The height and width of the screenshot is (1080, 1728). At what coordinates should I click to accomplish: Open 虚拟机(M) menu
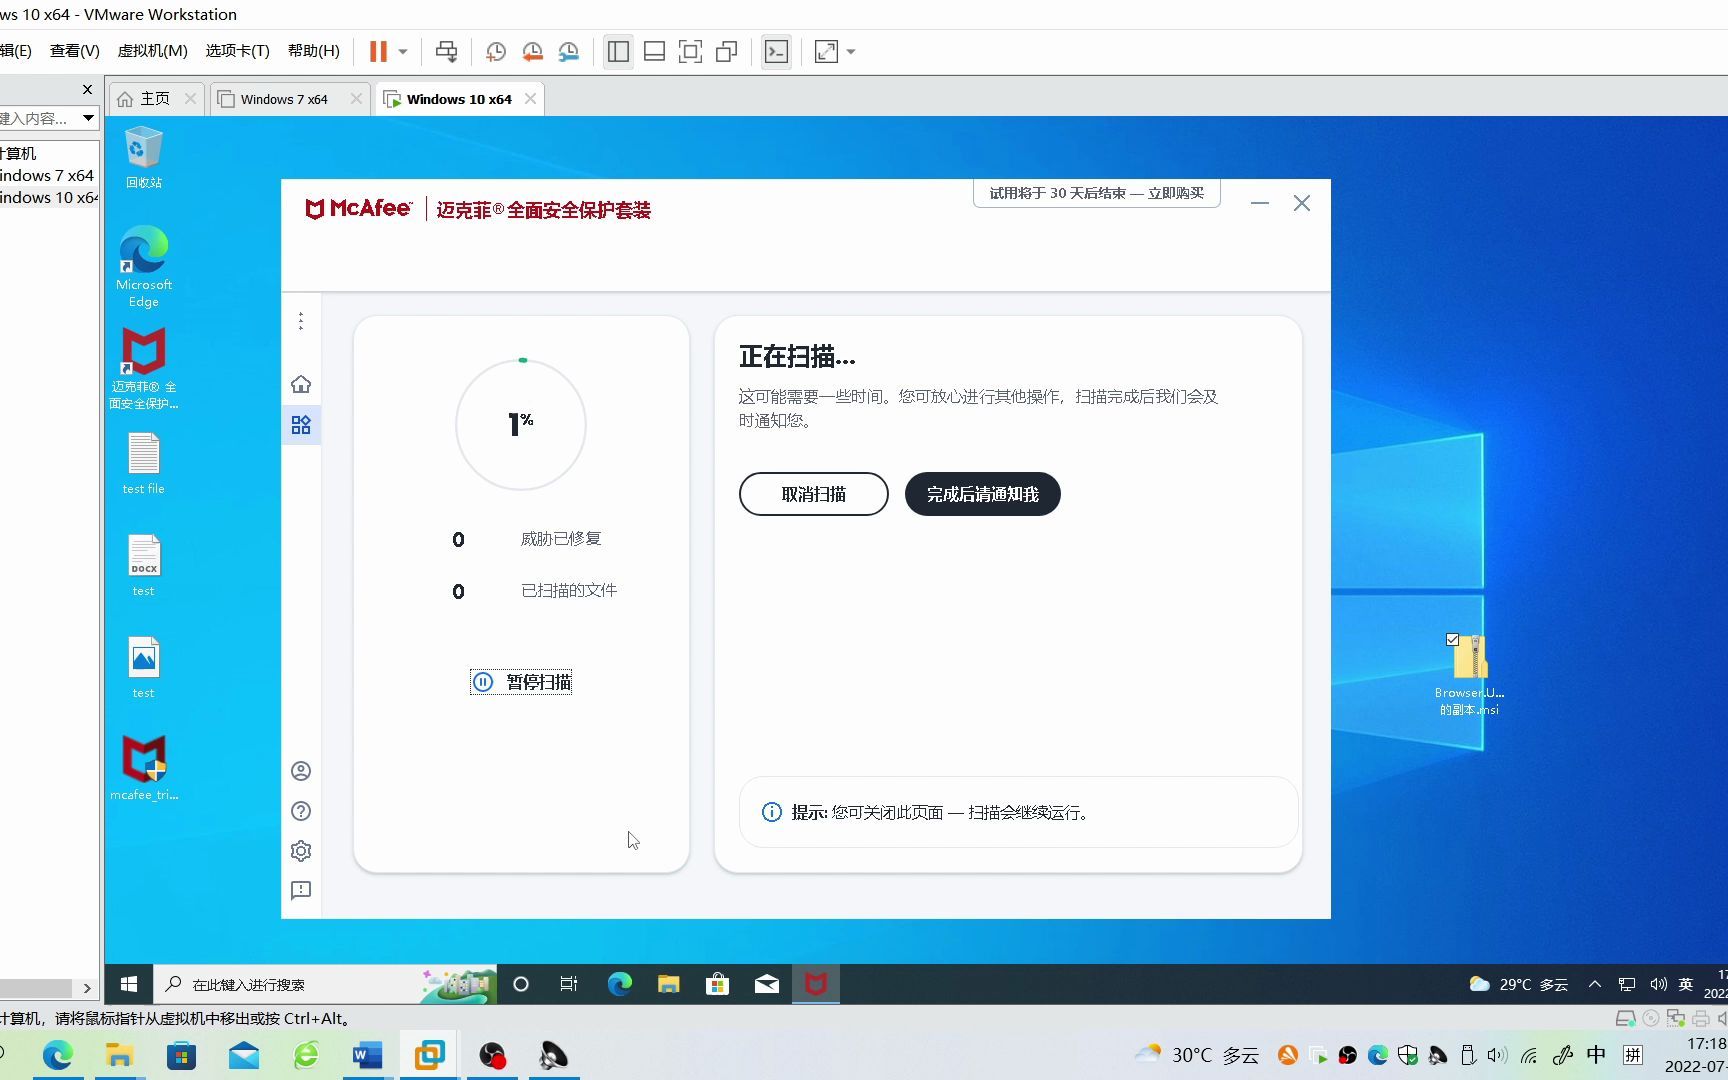pos(152,51)
